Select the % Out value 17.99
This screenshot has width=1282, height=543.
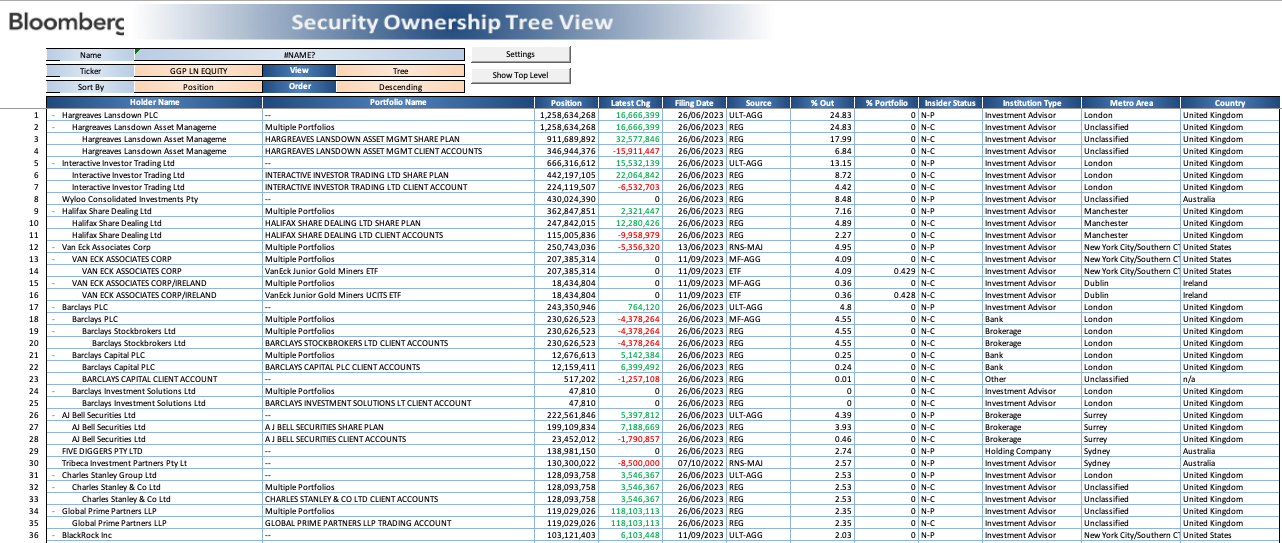click(x=822, y=139)
